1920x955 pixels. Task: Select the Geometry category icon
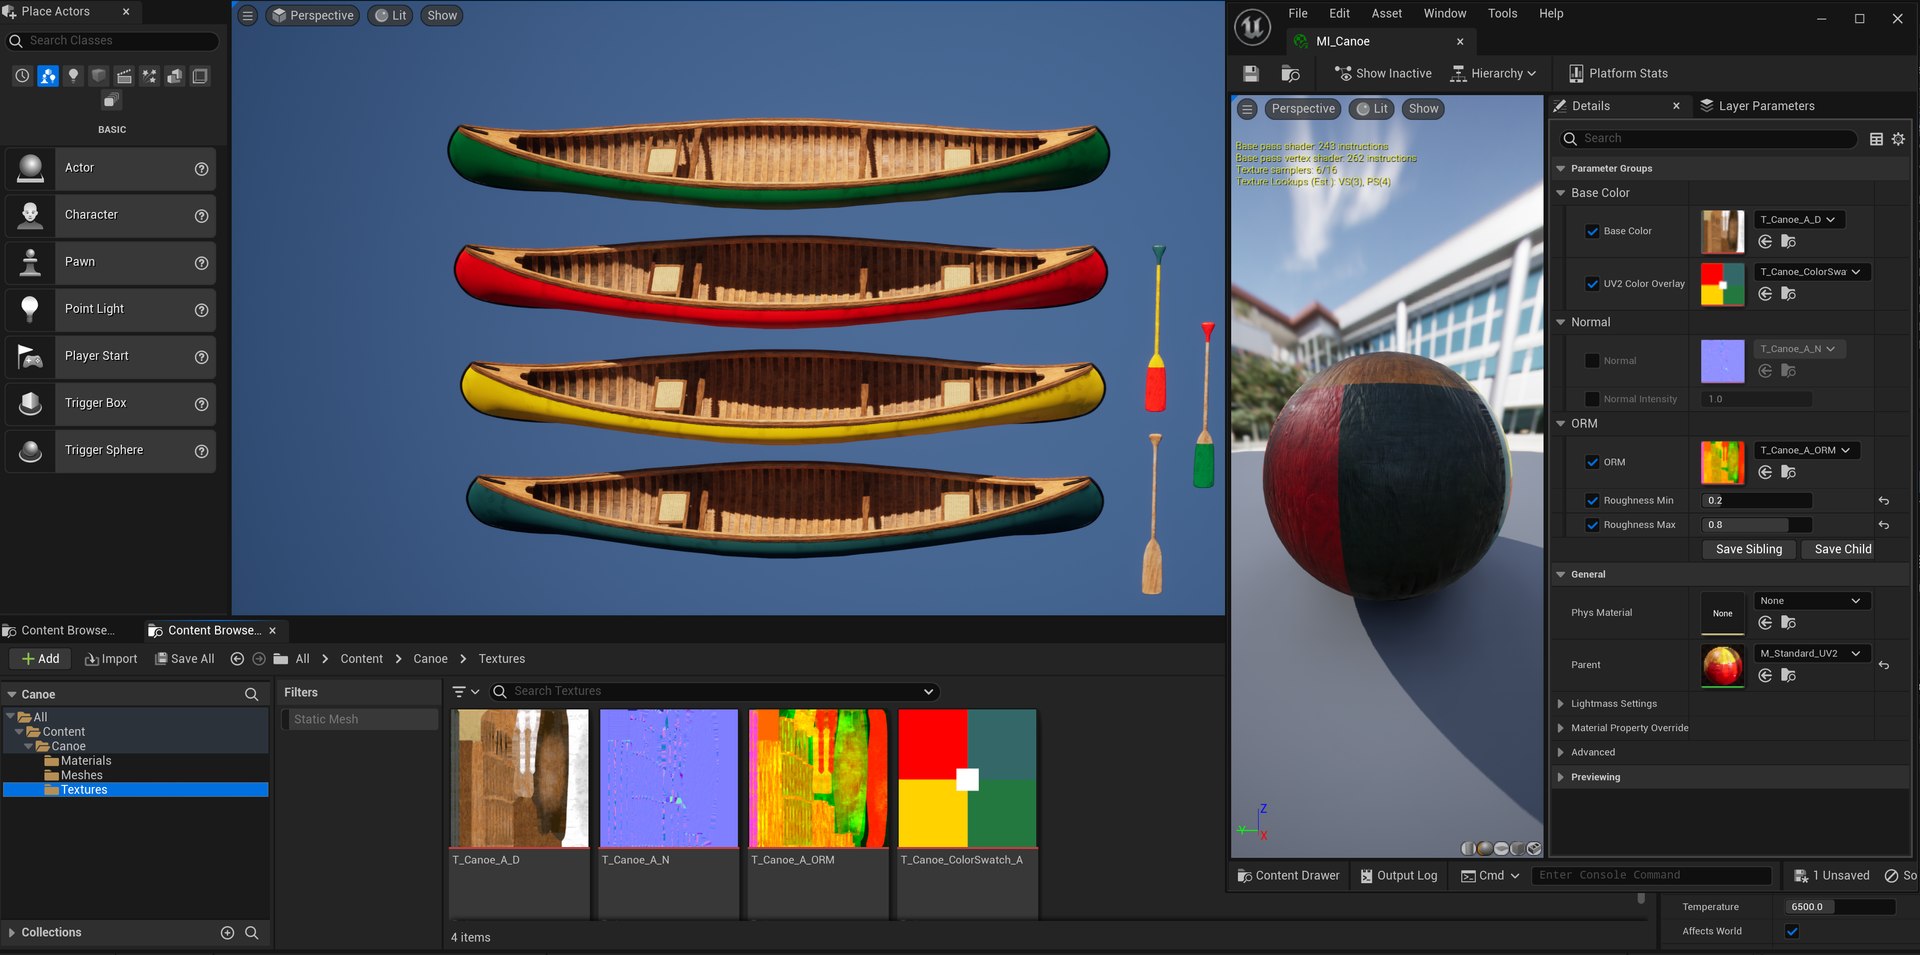pos(174,76)
